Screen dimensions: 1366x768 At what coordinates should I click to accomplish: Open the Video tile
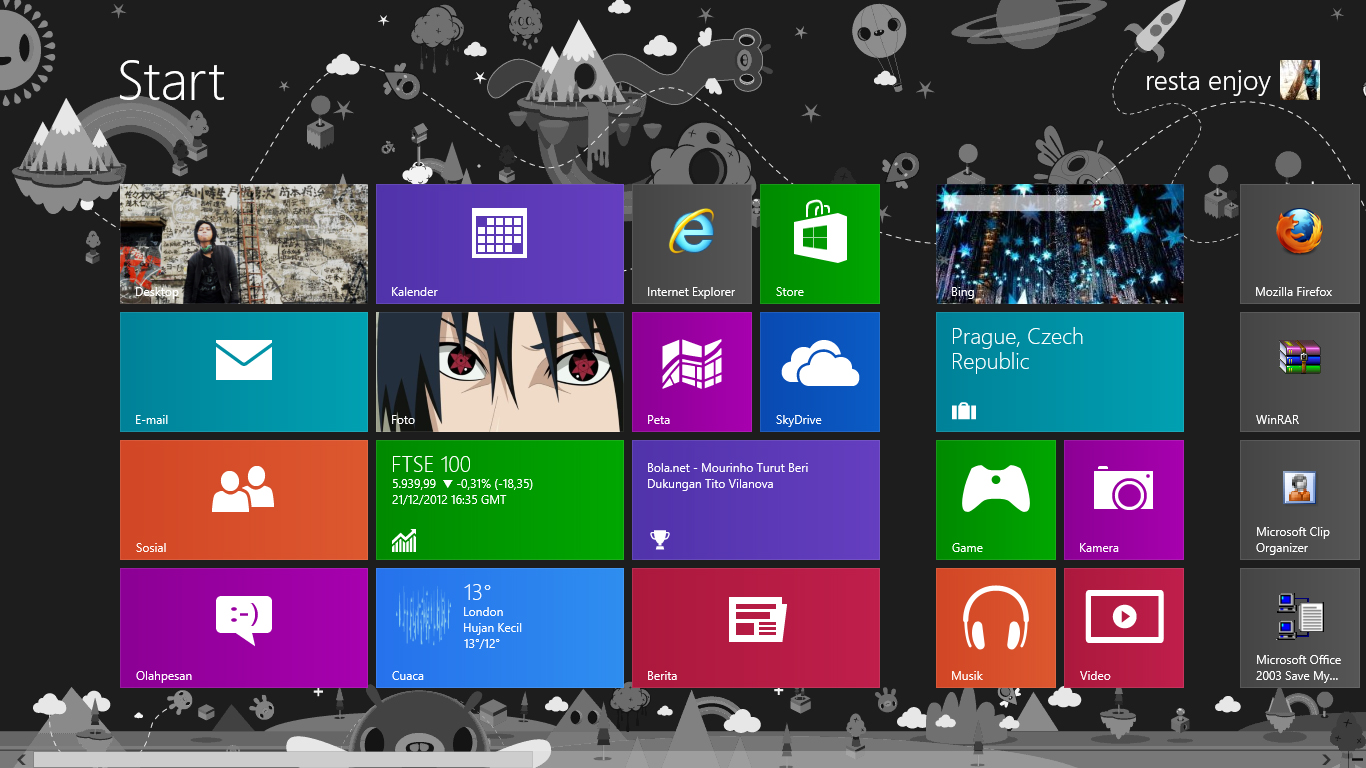(x=1124, y=628)
